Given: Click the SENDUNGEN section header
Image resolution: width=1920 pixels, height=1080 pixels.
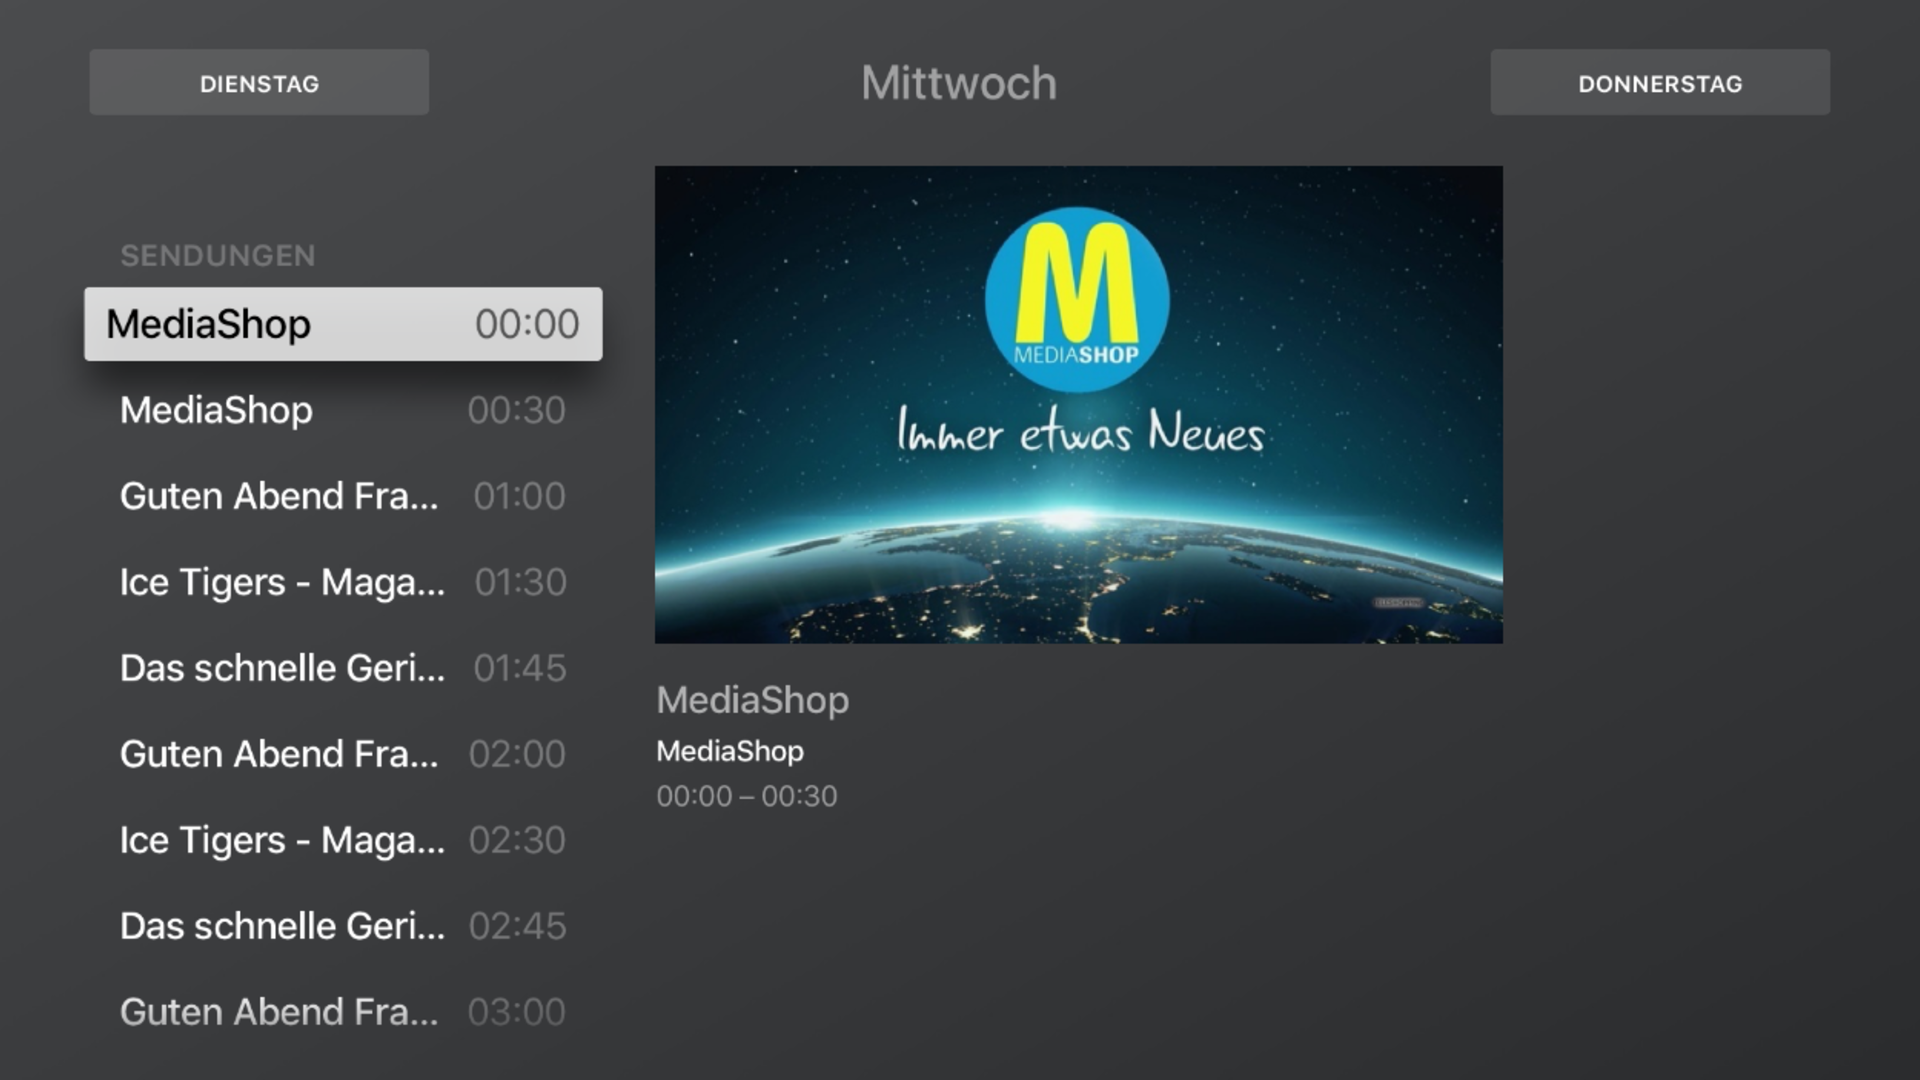Looking at the screenshot, I should click(x=218, y=256).
